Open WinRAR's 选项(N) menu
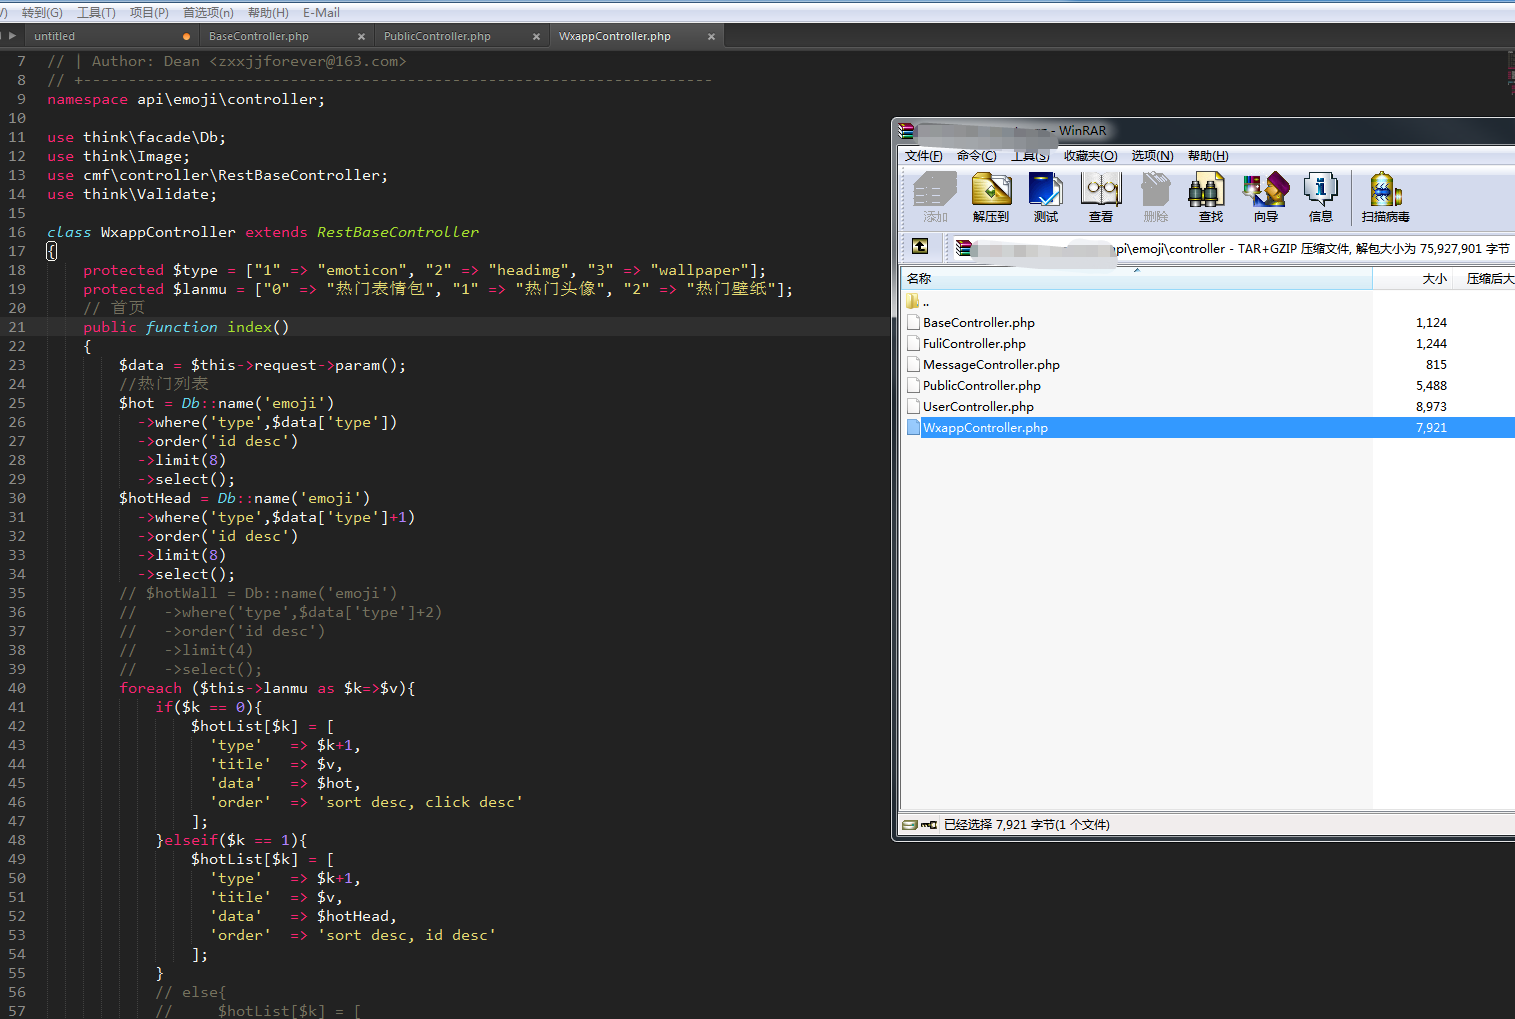 tap(1152, 156)
